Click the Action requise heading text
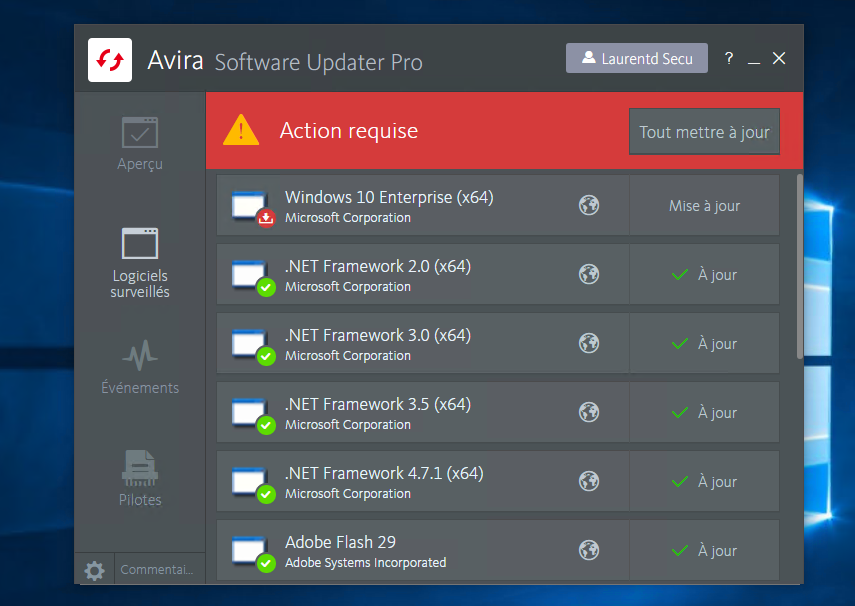Image resolution: width=855 pixels, height=606 pixels. pos(349,131)
